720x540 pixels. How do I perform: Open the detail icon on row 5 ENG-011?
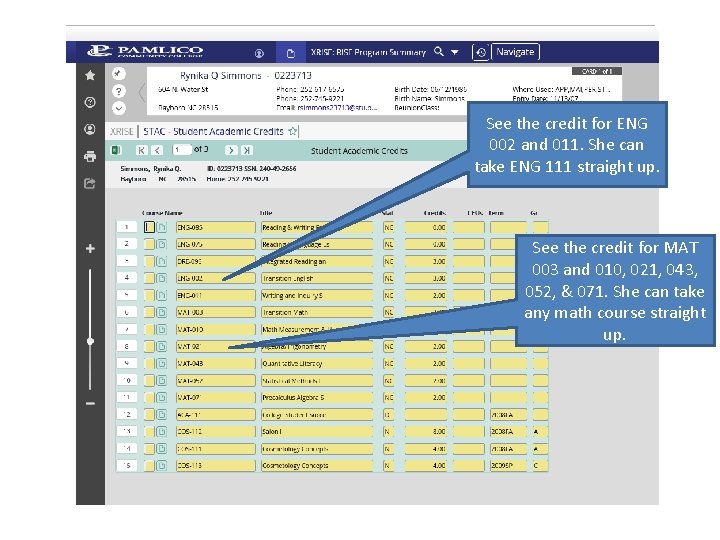point(161,295)
